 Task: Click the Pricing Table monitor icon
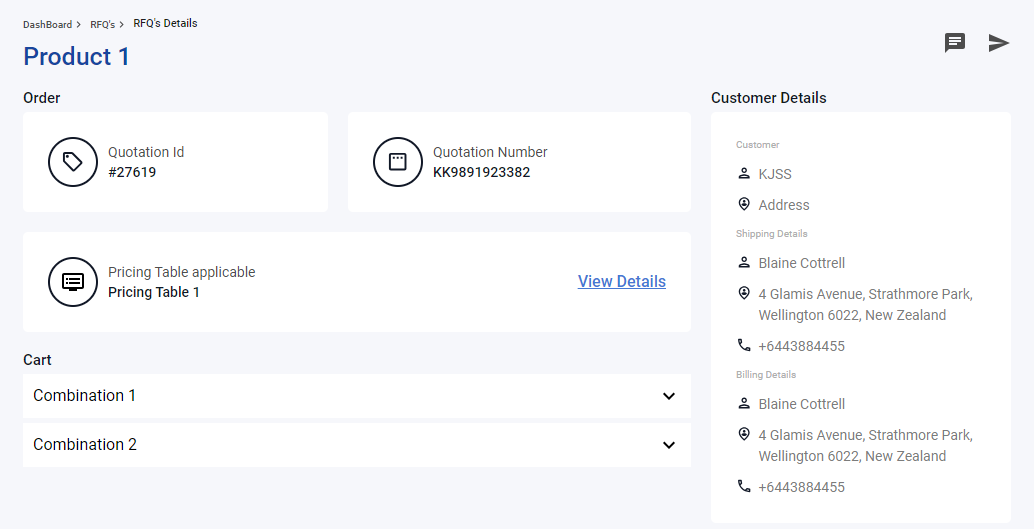(73, 282)
